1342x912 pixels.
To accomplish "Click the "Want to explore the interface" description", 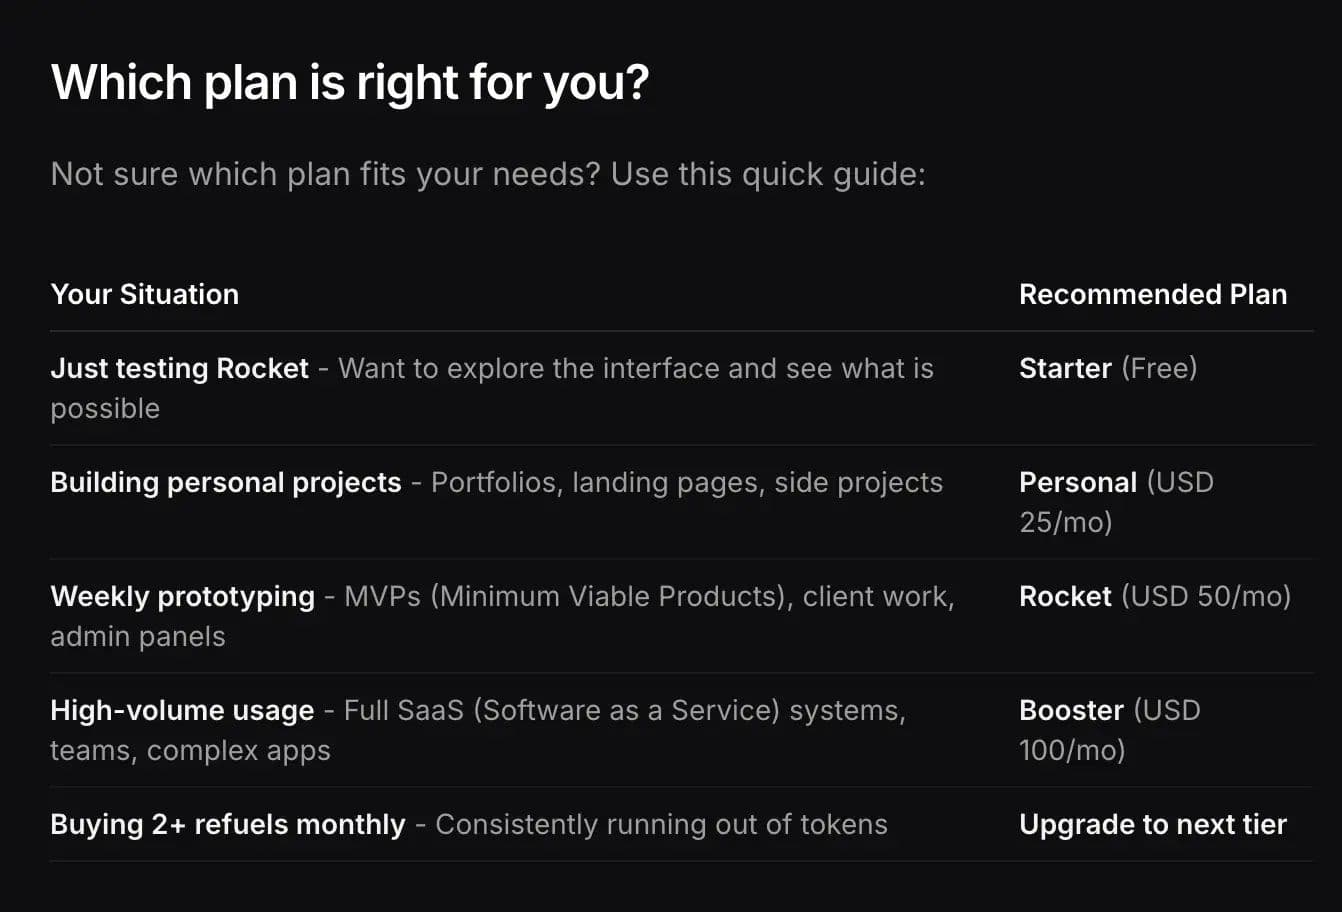I will coord(635,368).
